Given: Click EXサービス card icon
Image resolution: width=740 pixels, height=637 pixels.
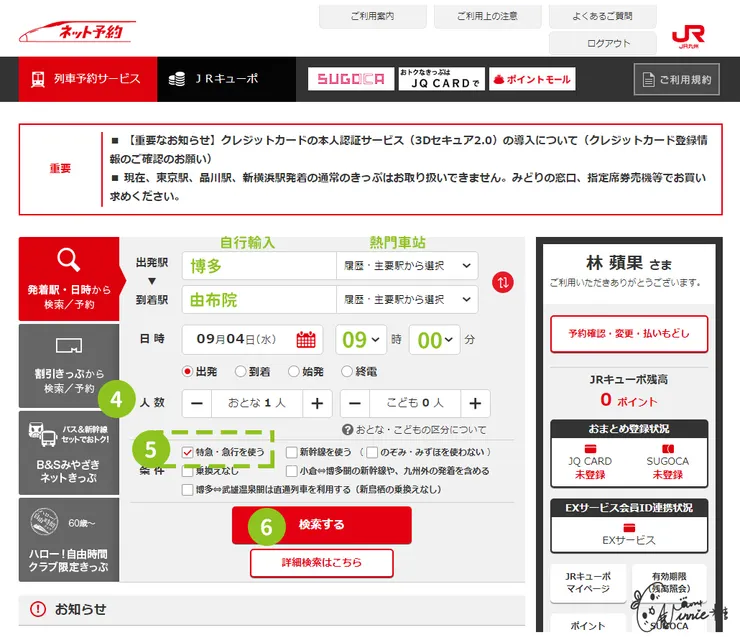Looking at the screenshot, I should click(x=629, y=527).
